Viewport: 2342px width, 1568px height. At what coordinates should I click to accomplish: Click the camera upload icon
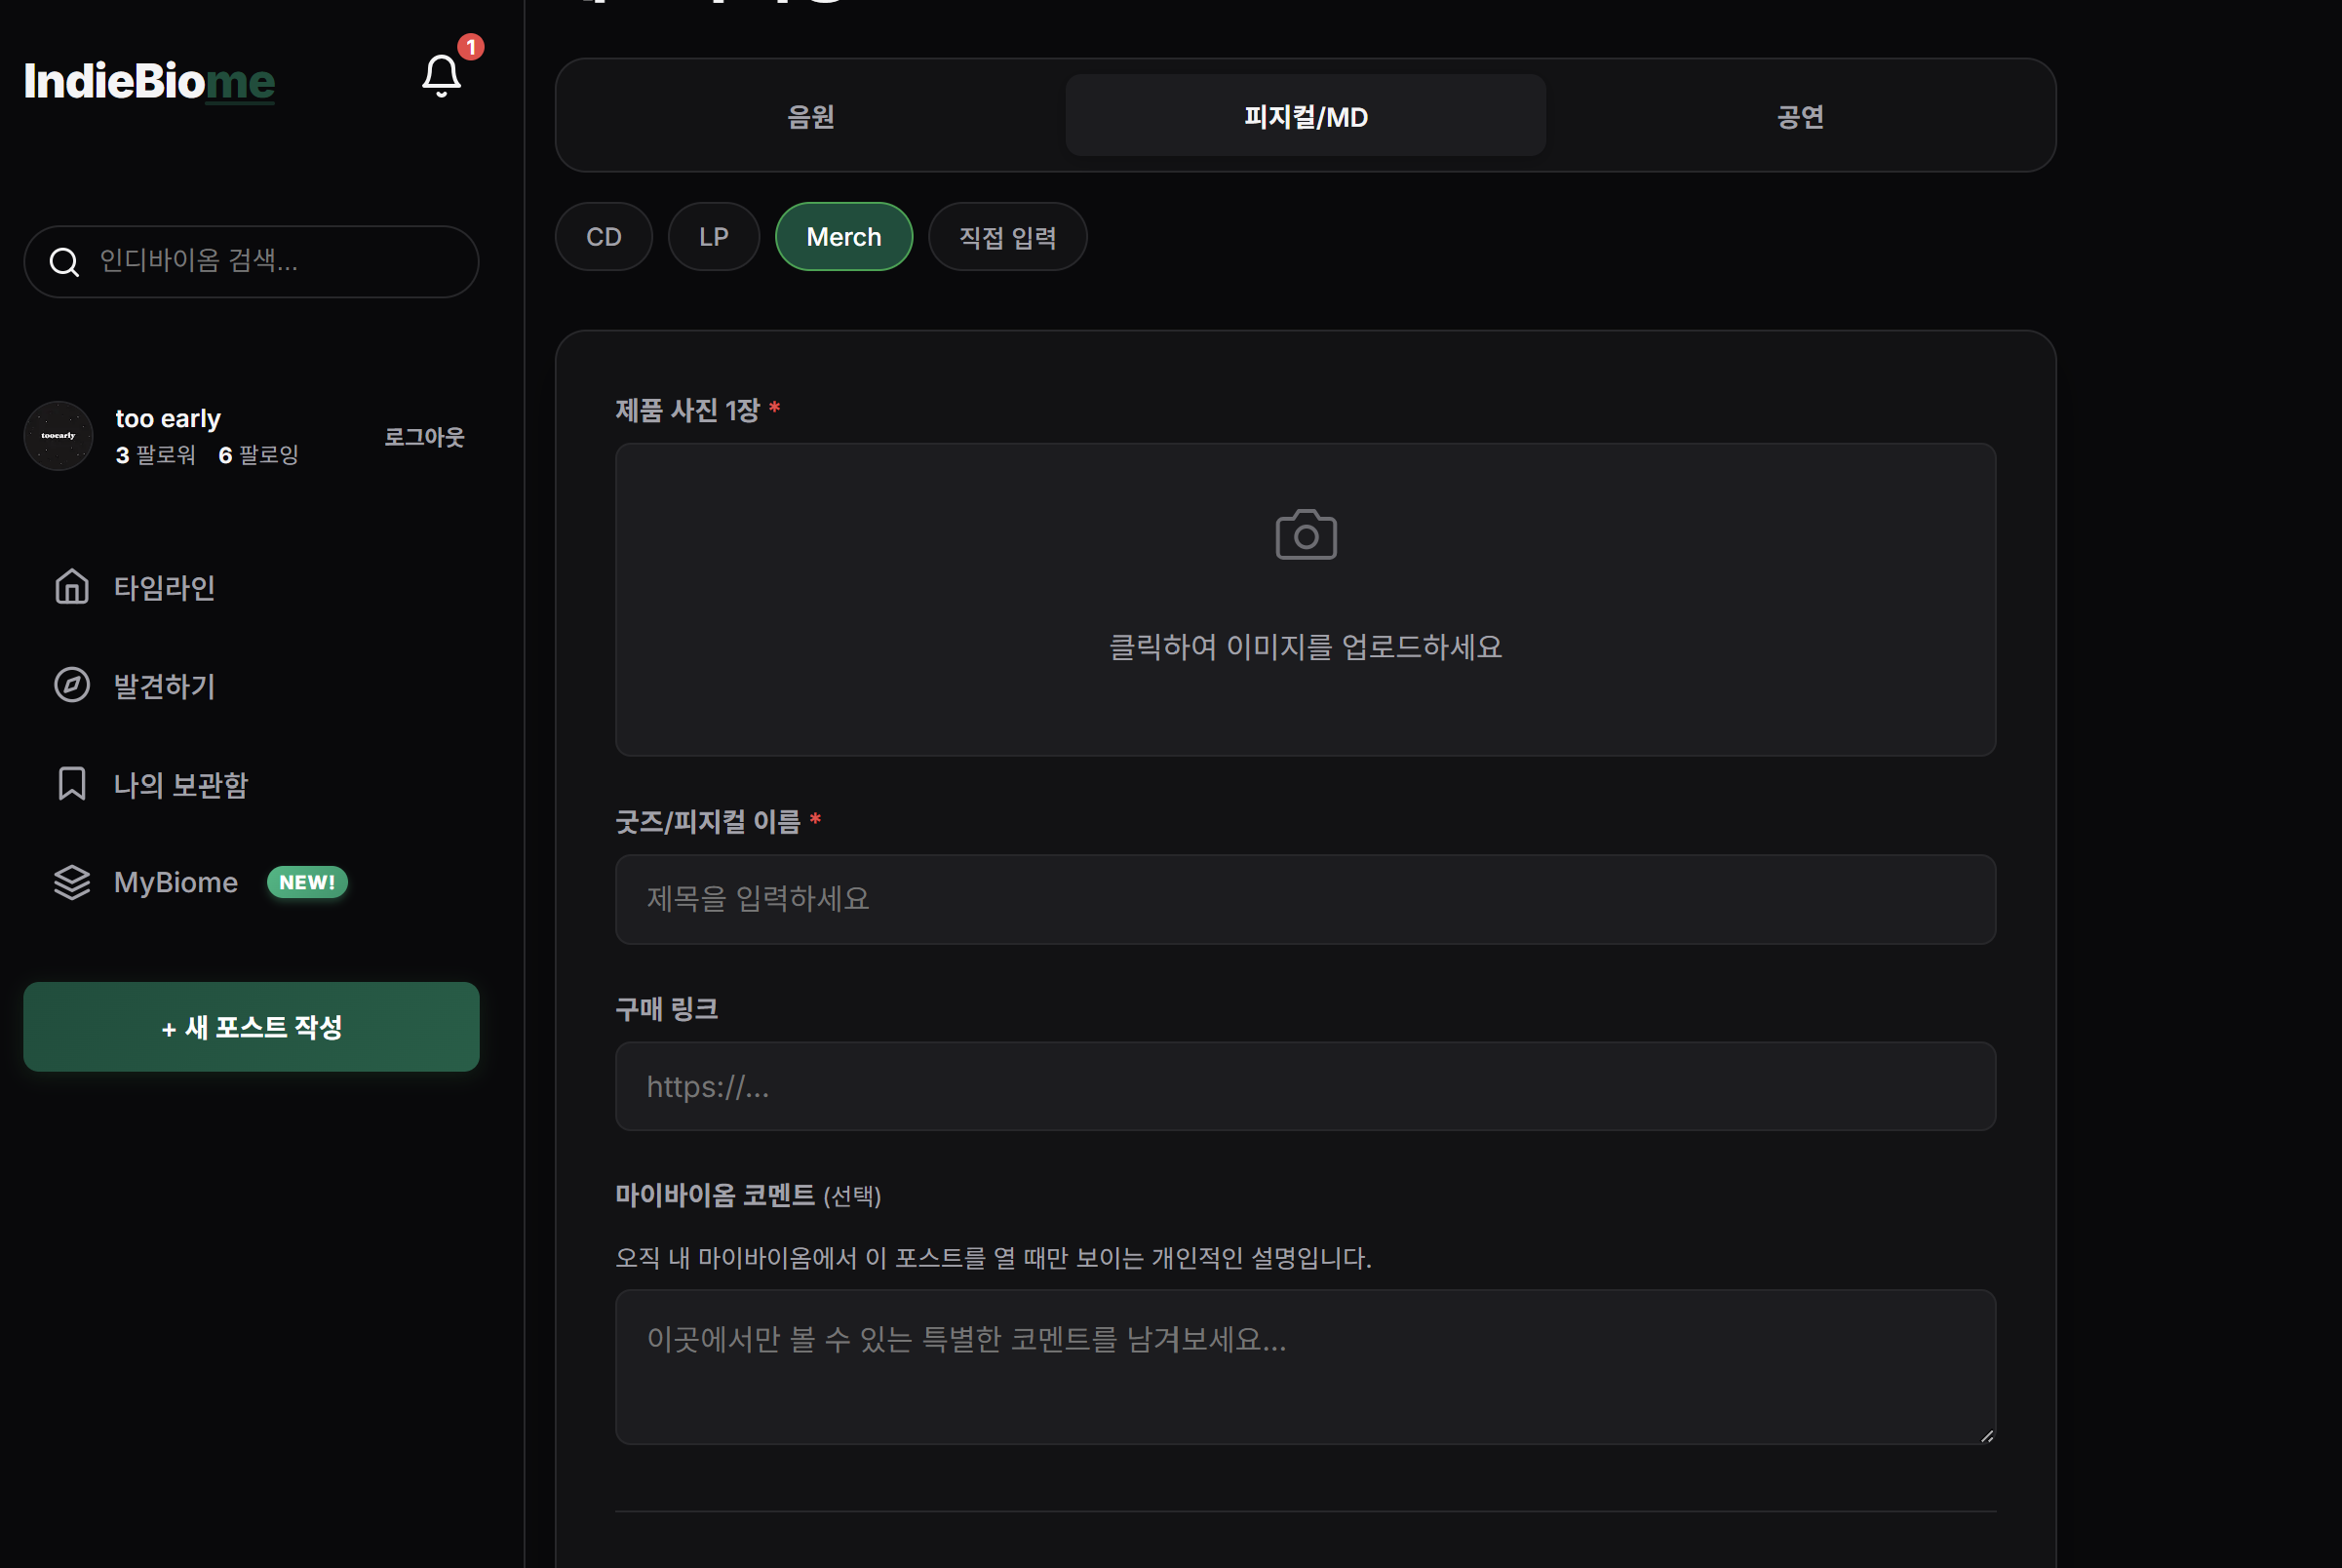(1305, 535)
